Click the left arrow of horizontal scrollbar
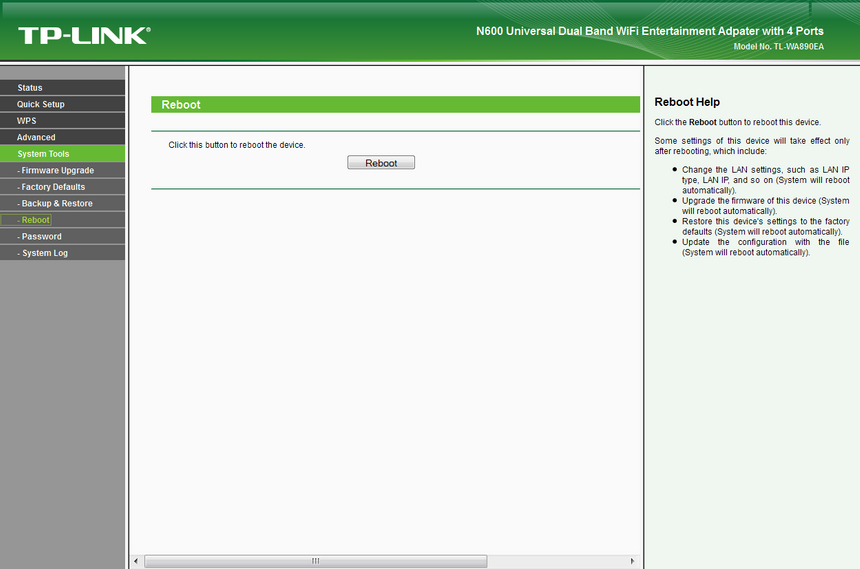860x569 pixels. (x=136, y=561)
